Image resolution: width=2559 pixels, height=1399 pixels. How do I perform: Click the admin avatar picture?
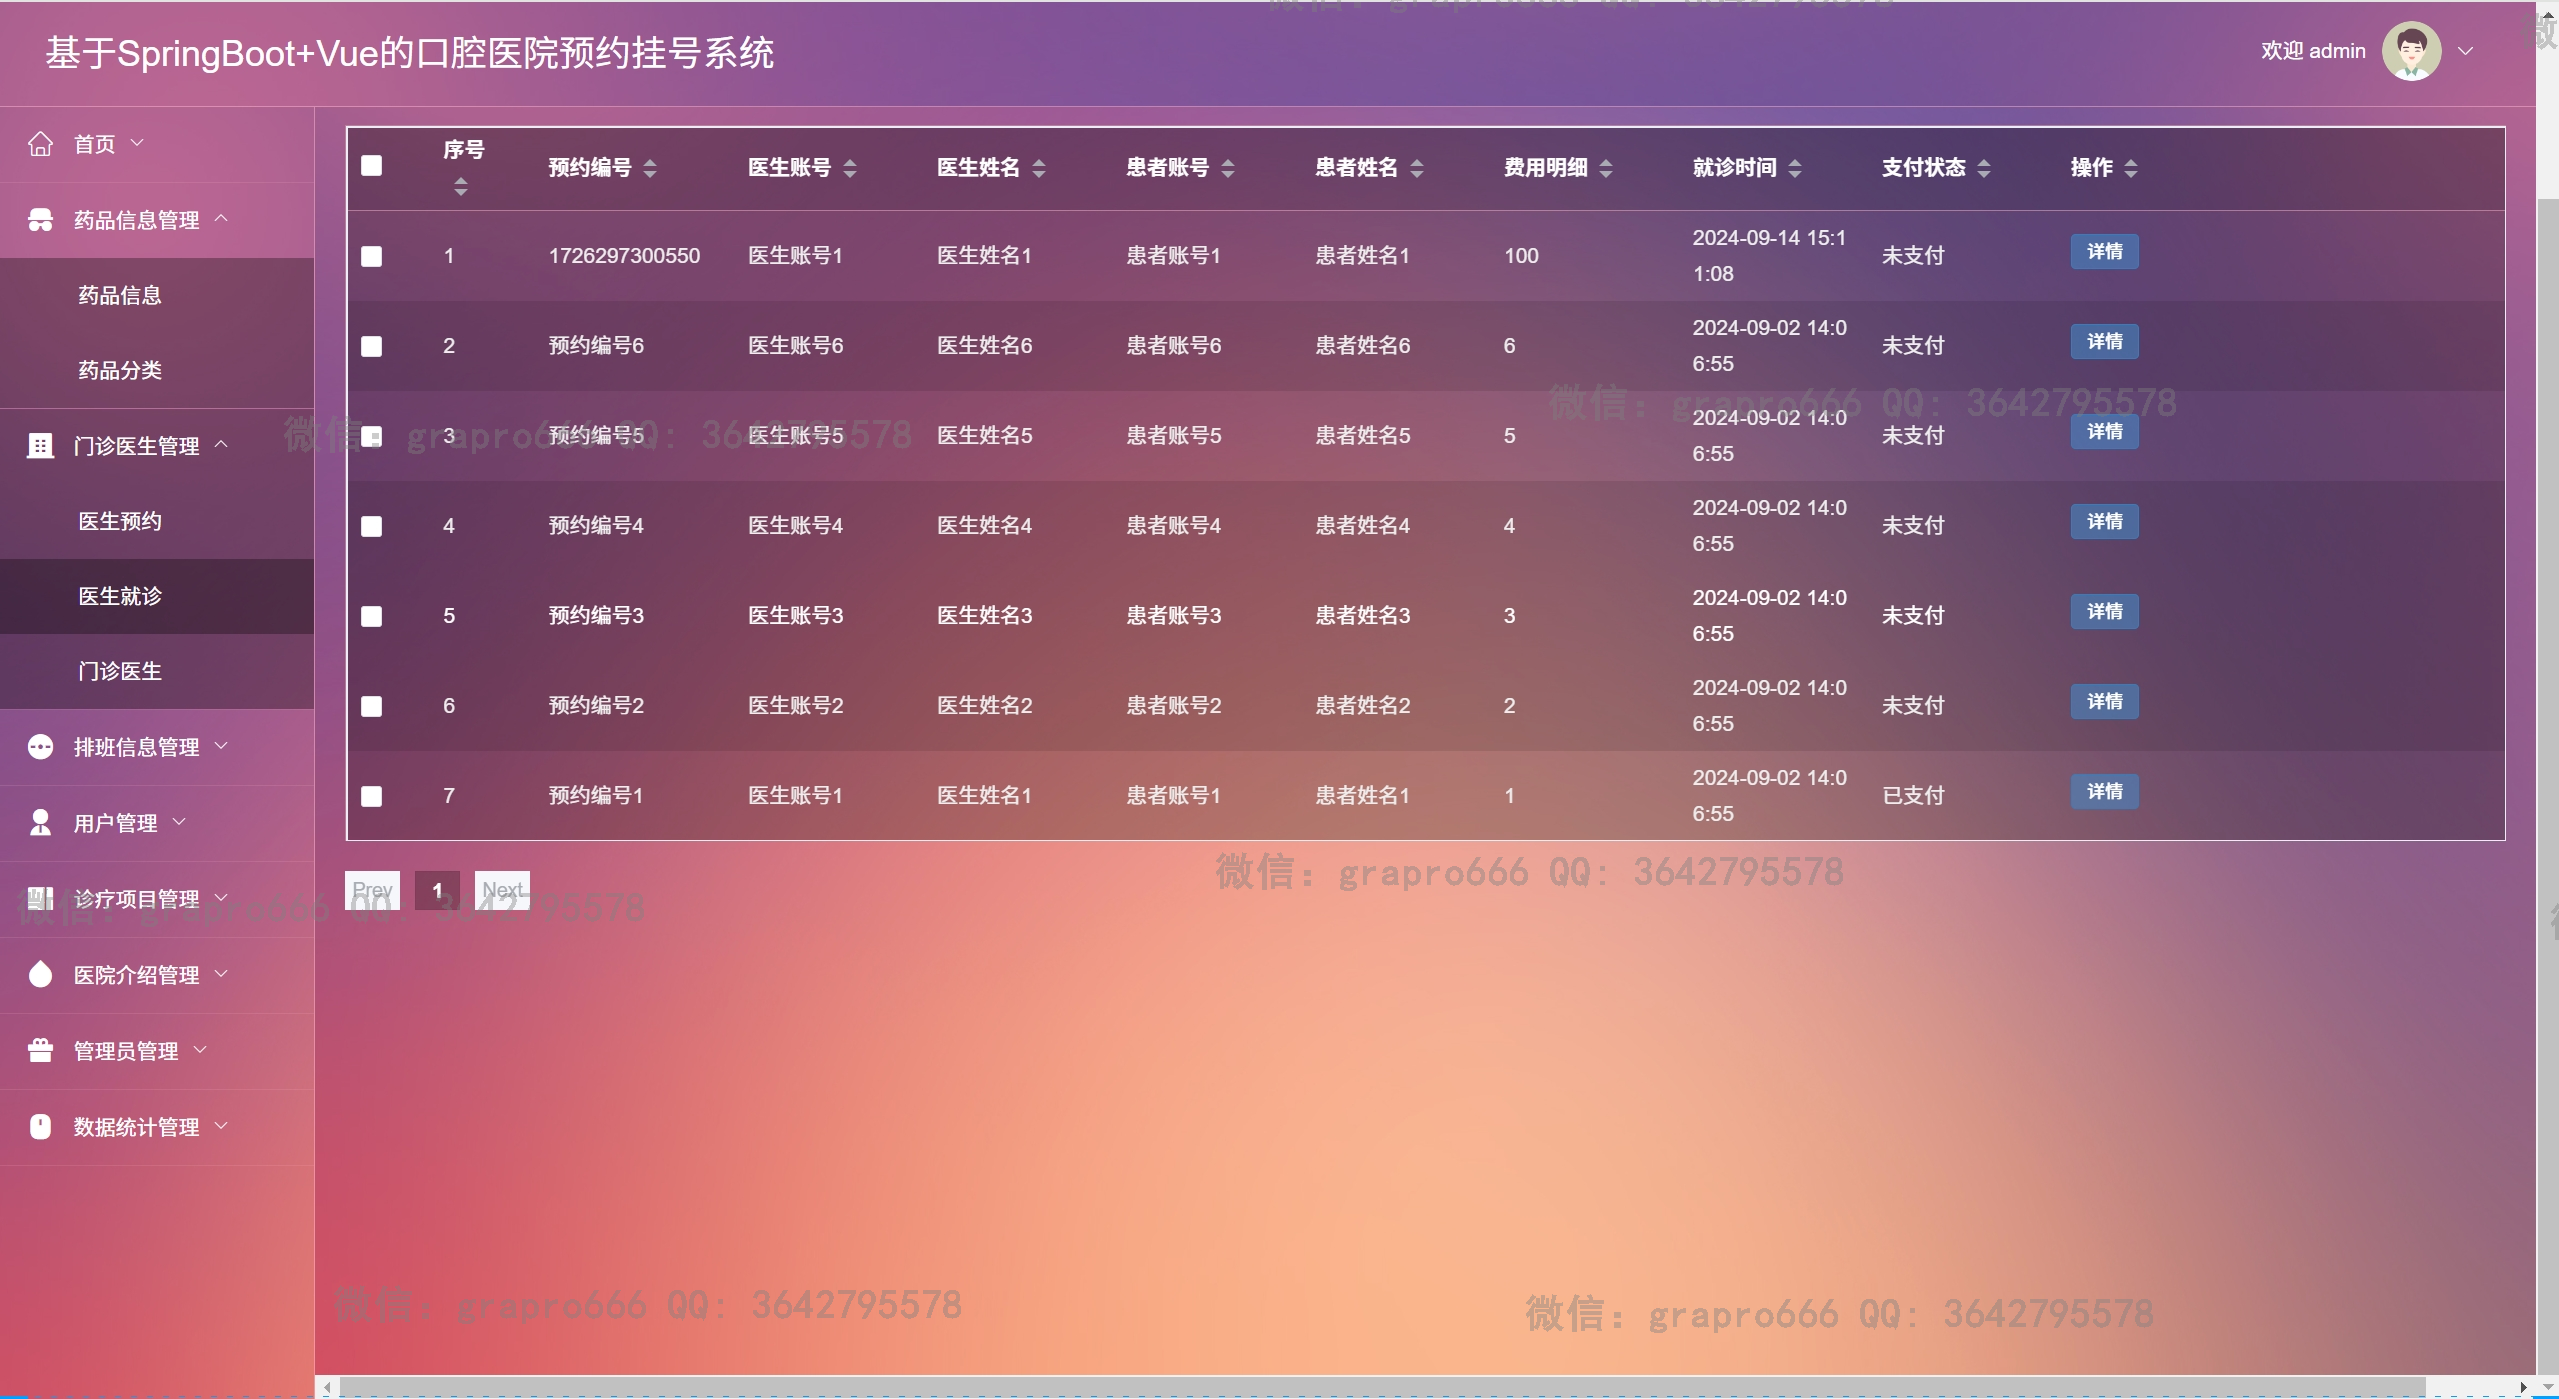coord(2411,51)
